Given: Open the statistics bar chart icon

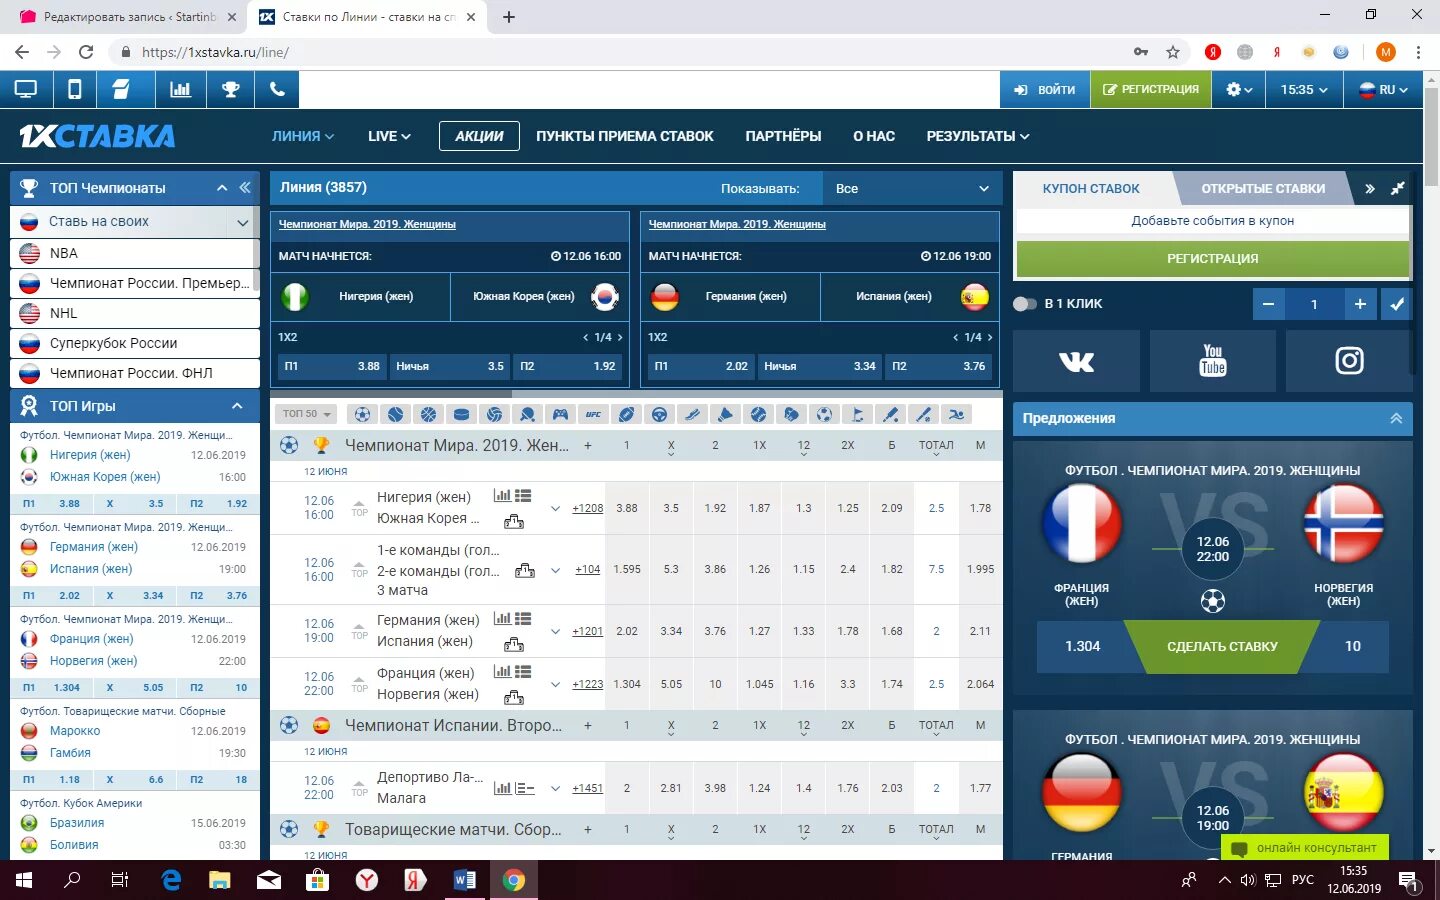Looking at the screenshot, I should point(180,89).
